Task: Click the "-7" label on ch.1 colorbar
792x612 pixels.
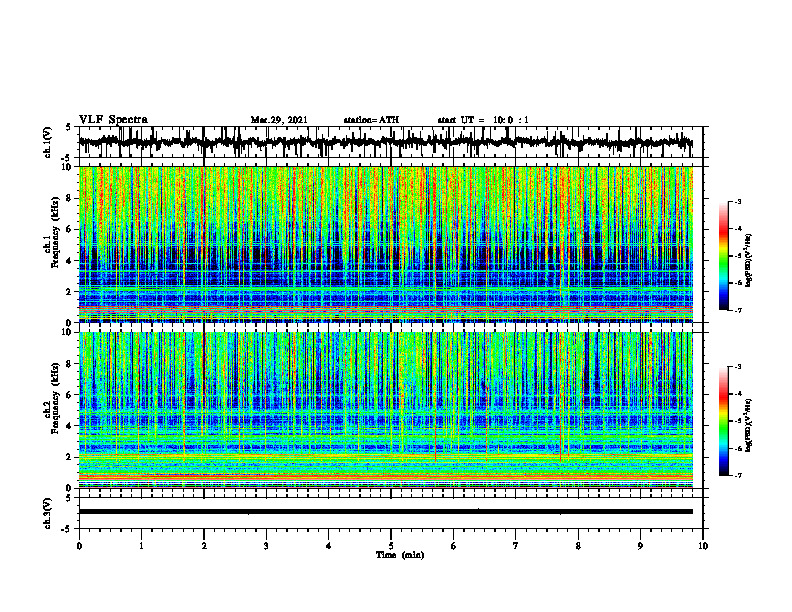Action: [737, 310]
